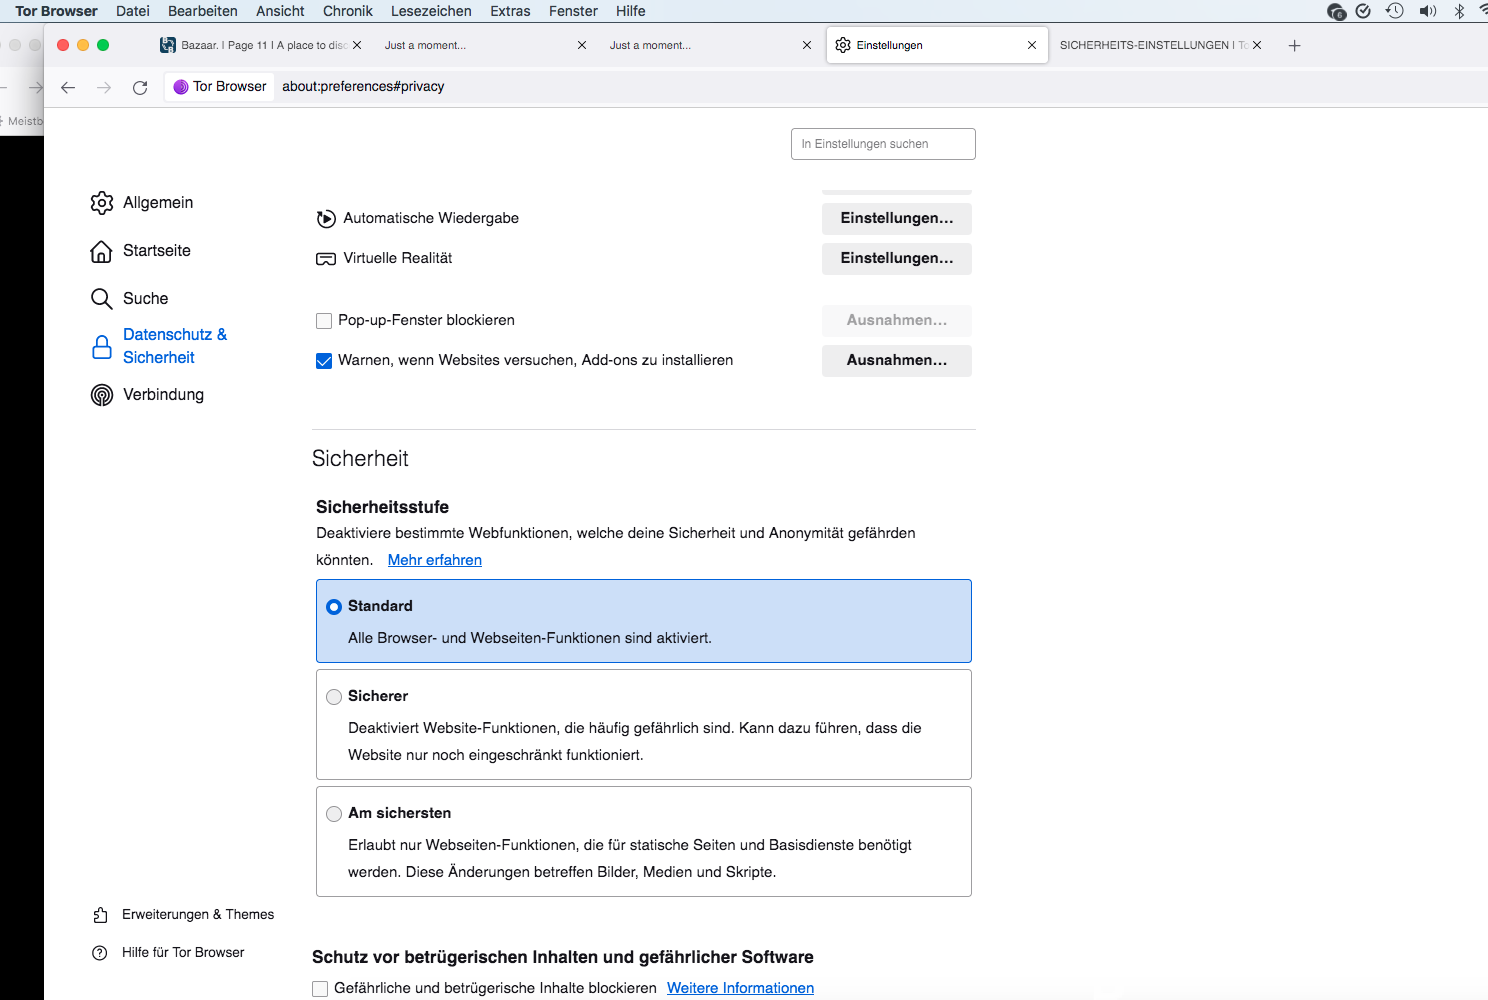Open the Bearbeiten menu
The image size is (1488, 1000).
[203, 11]
